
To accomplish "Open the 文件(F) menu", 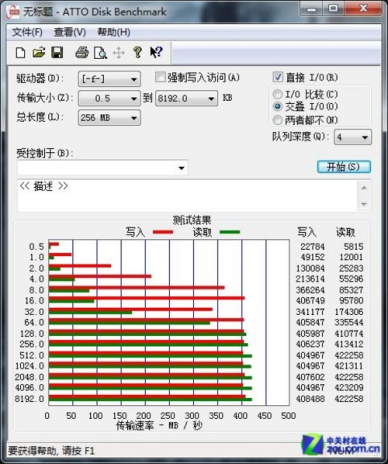I will click(27, 32).
